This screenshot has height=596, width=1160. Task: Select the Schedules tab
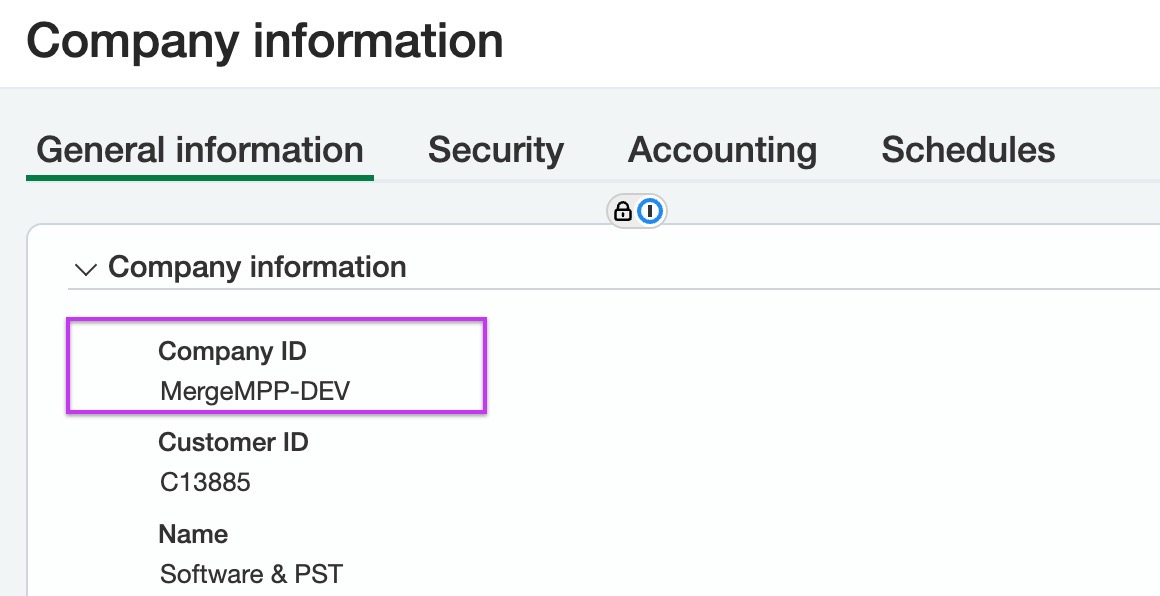coord(968,149)
